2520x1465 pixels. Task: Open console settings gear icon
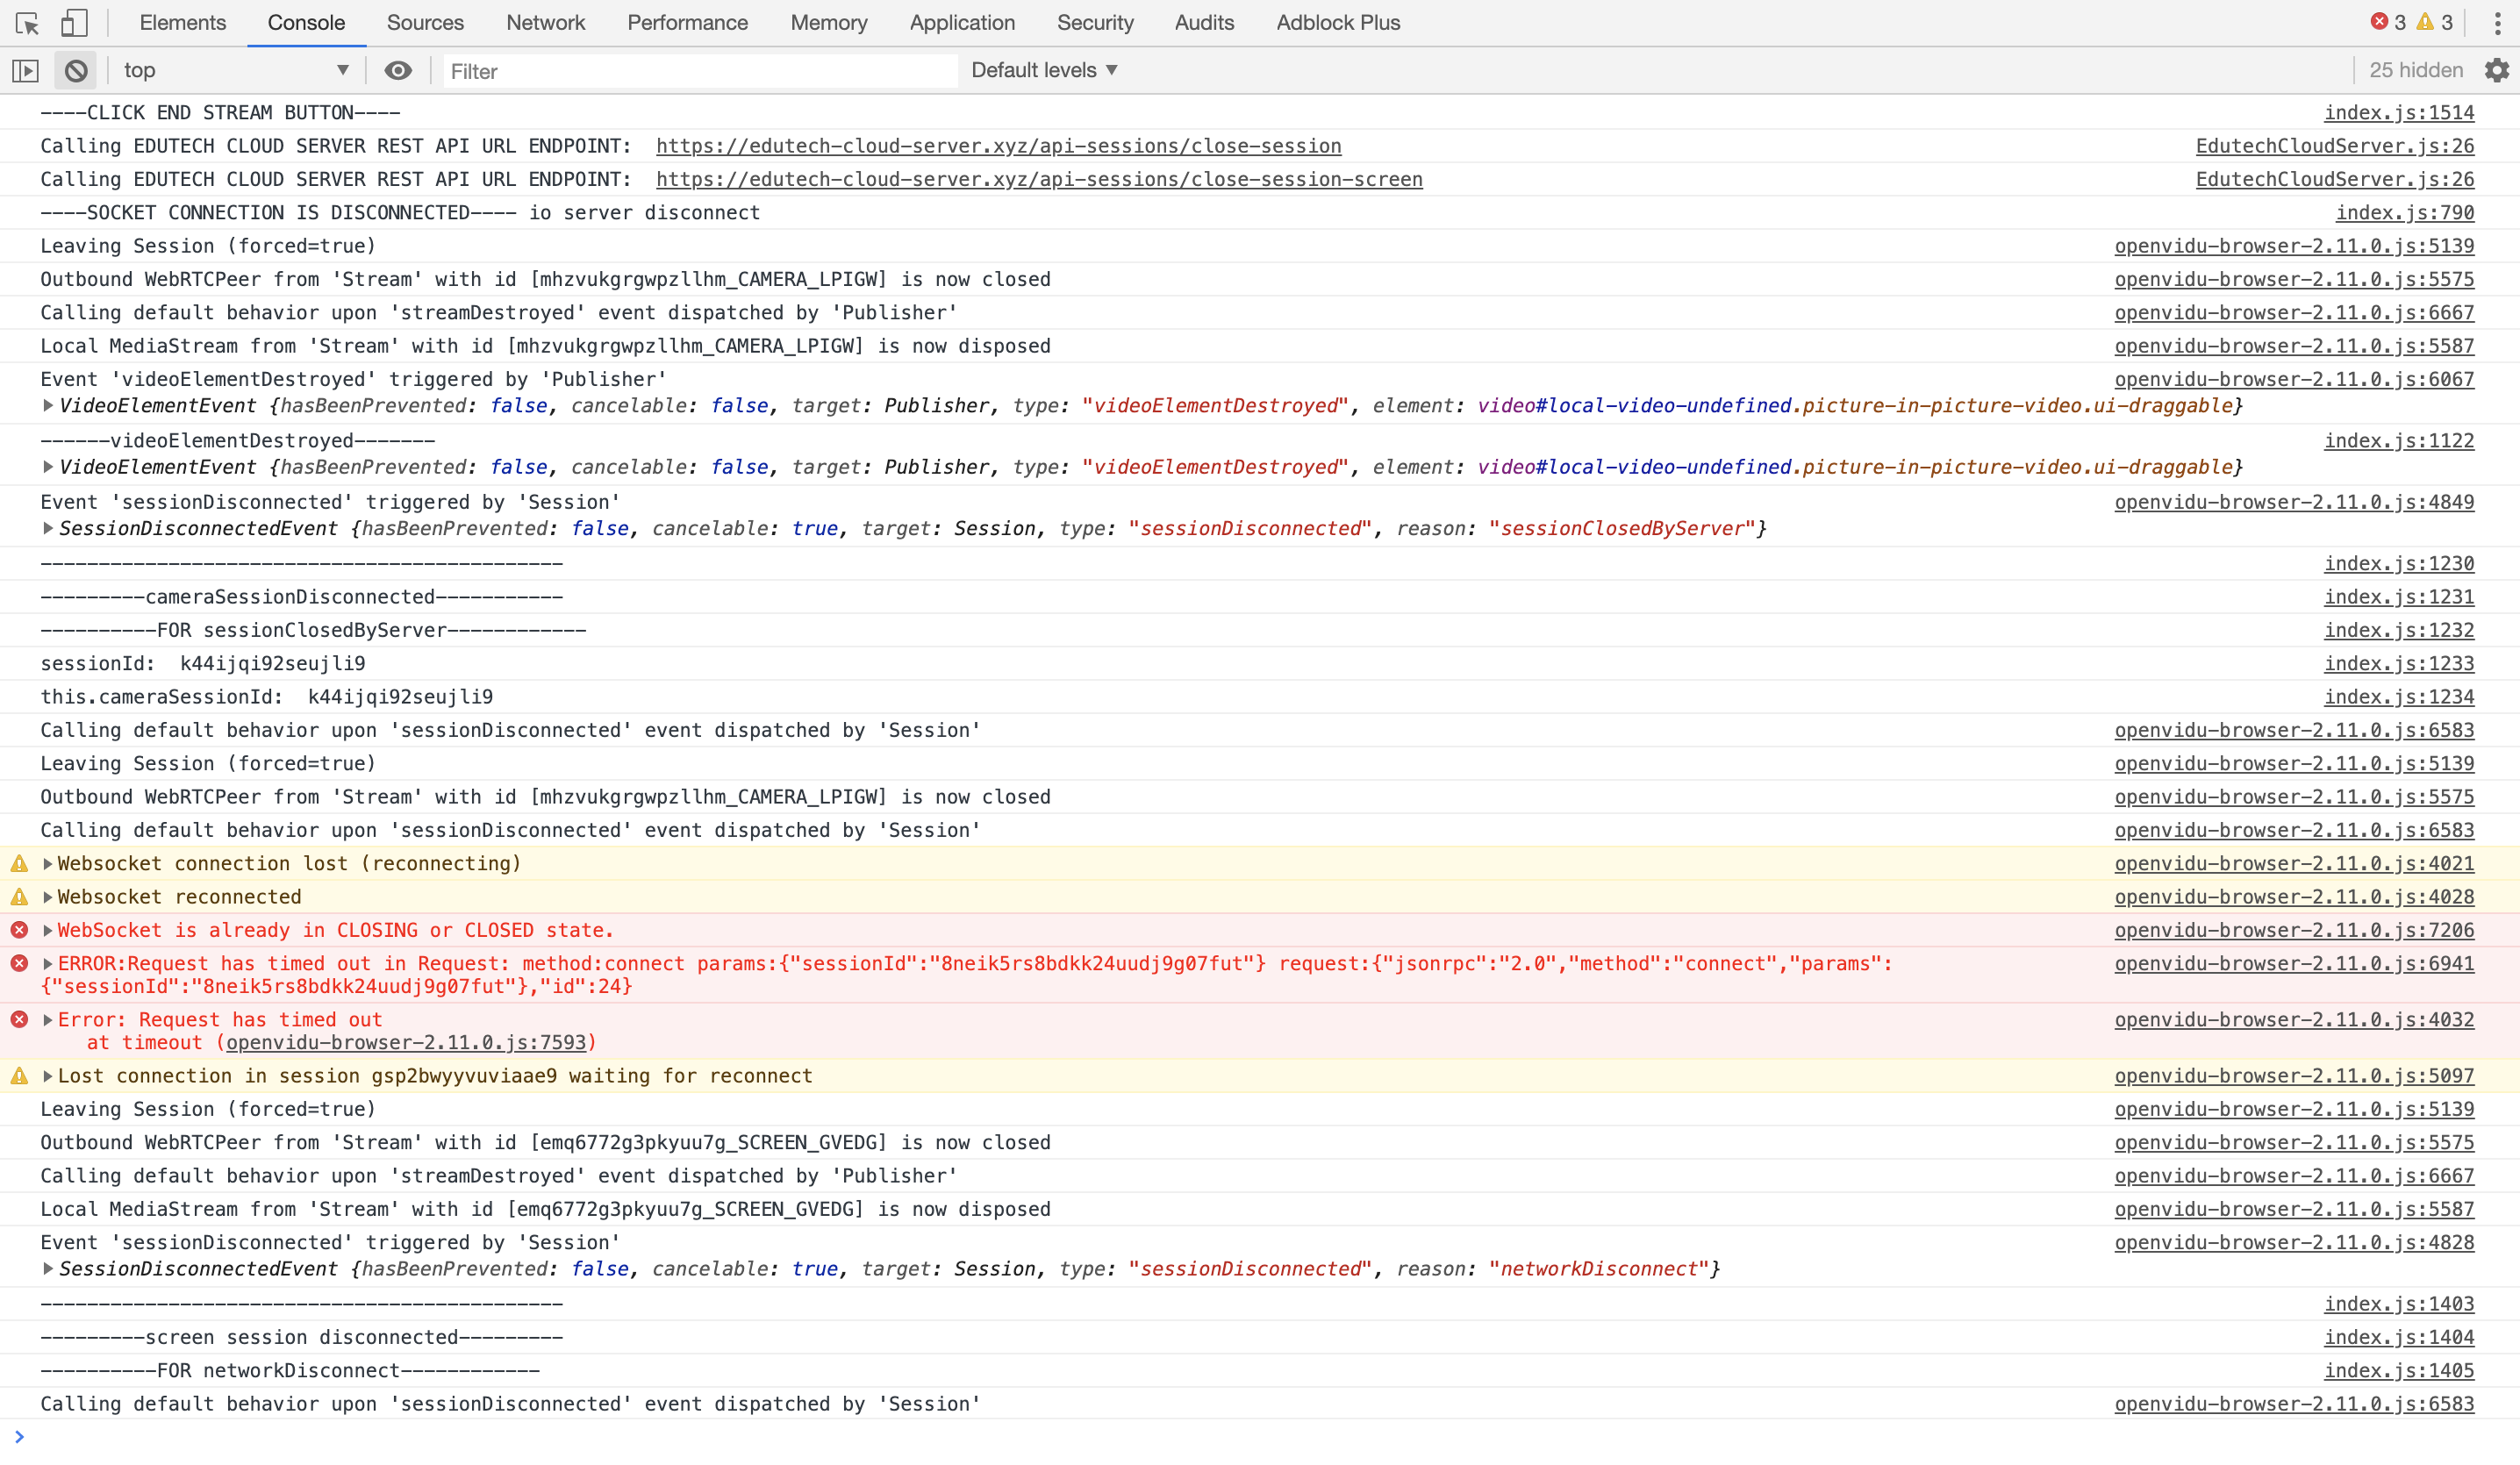pyautogui.click(x=2497, y=71)
